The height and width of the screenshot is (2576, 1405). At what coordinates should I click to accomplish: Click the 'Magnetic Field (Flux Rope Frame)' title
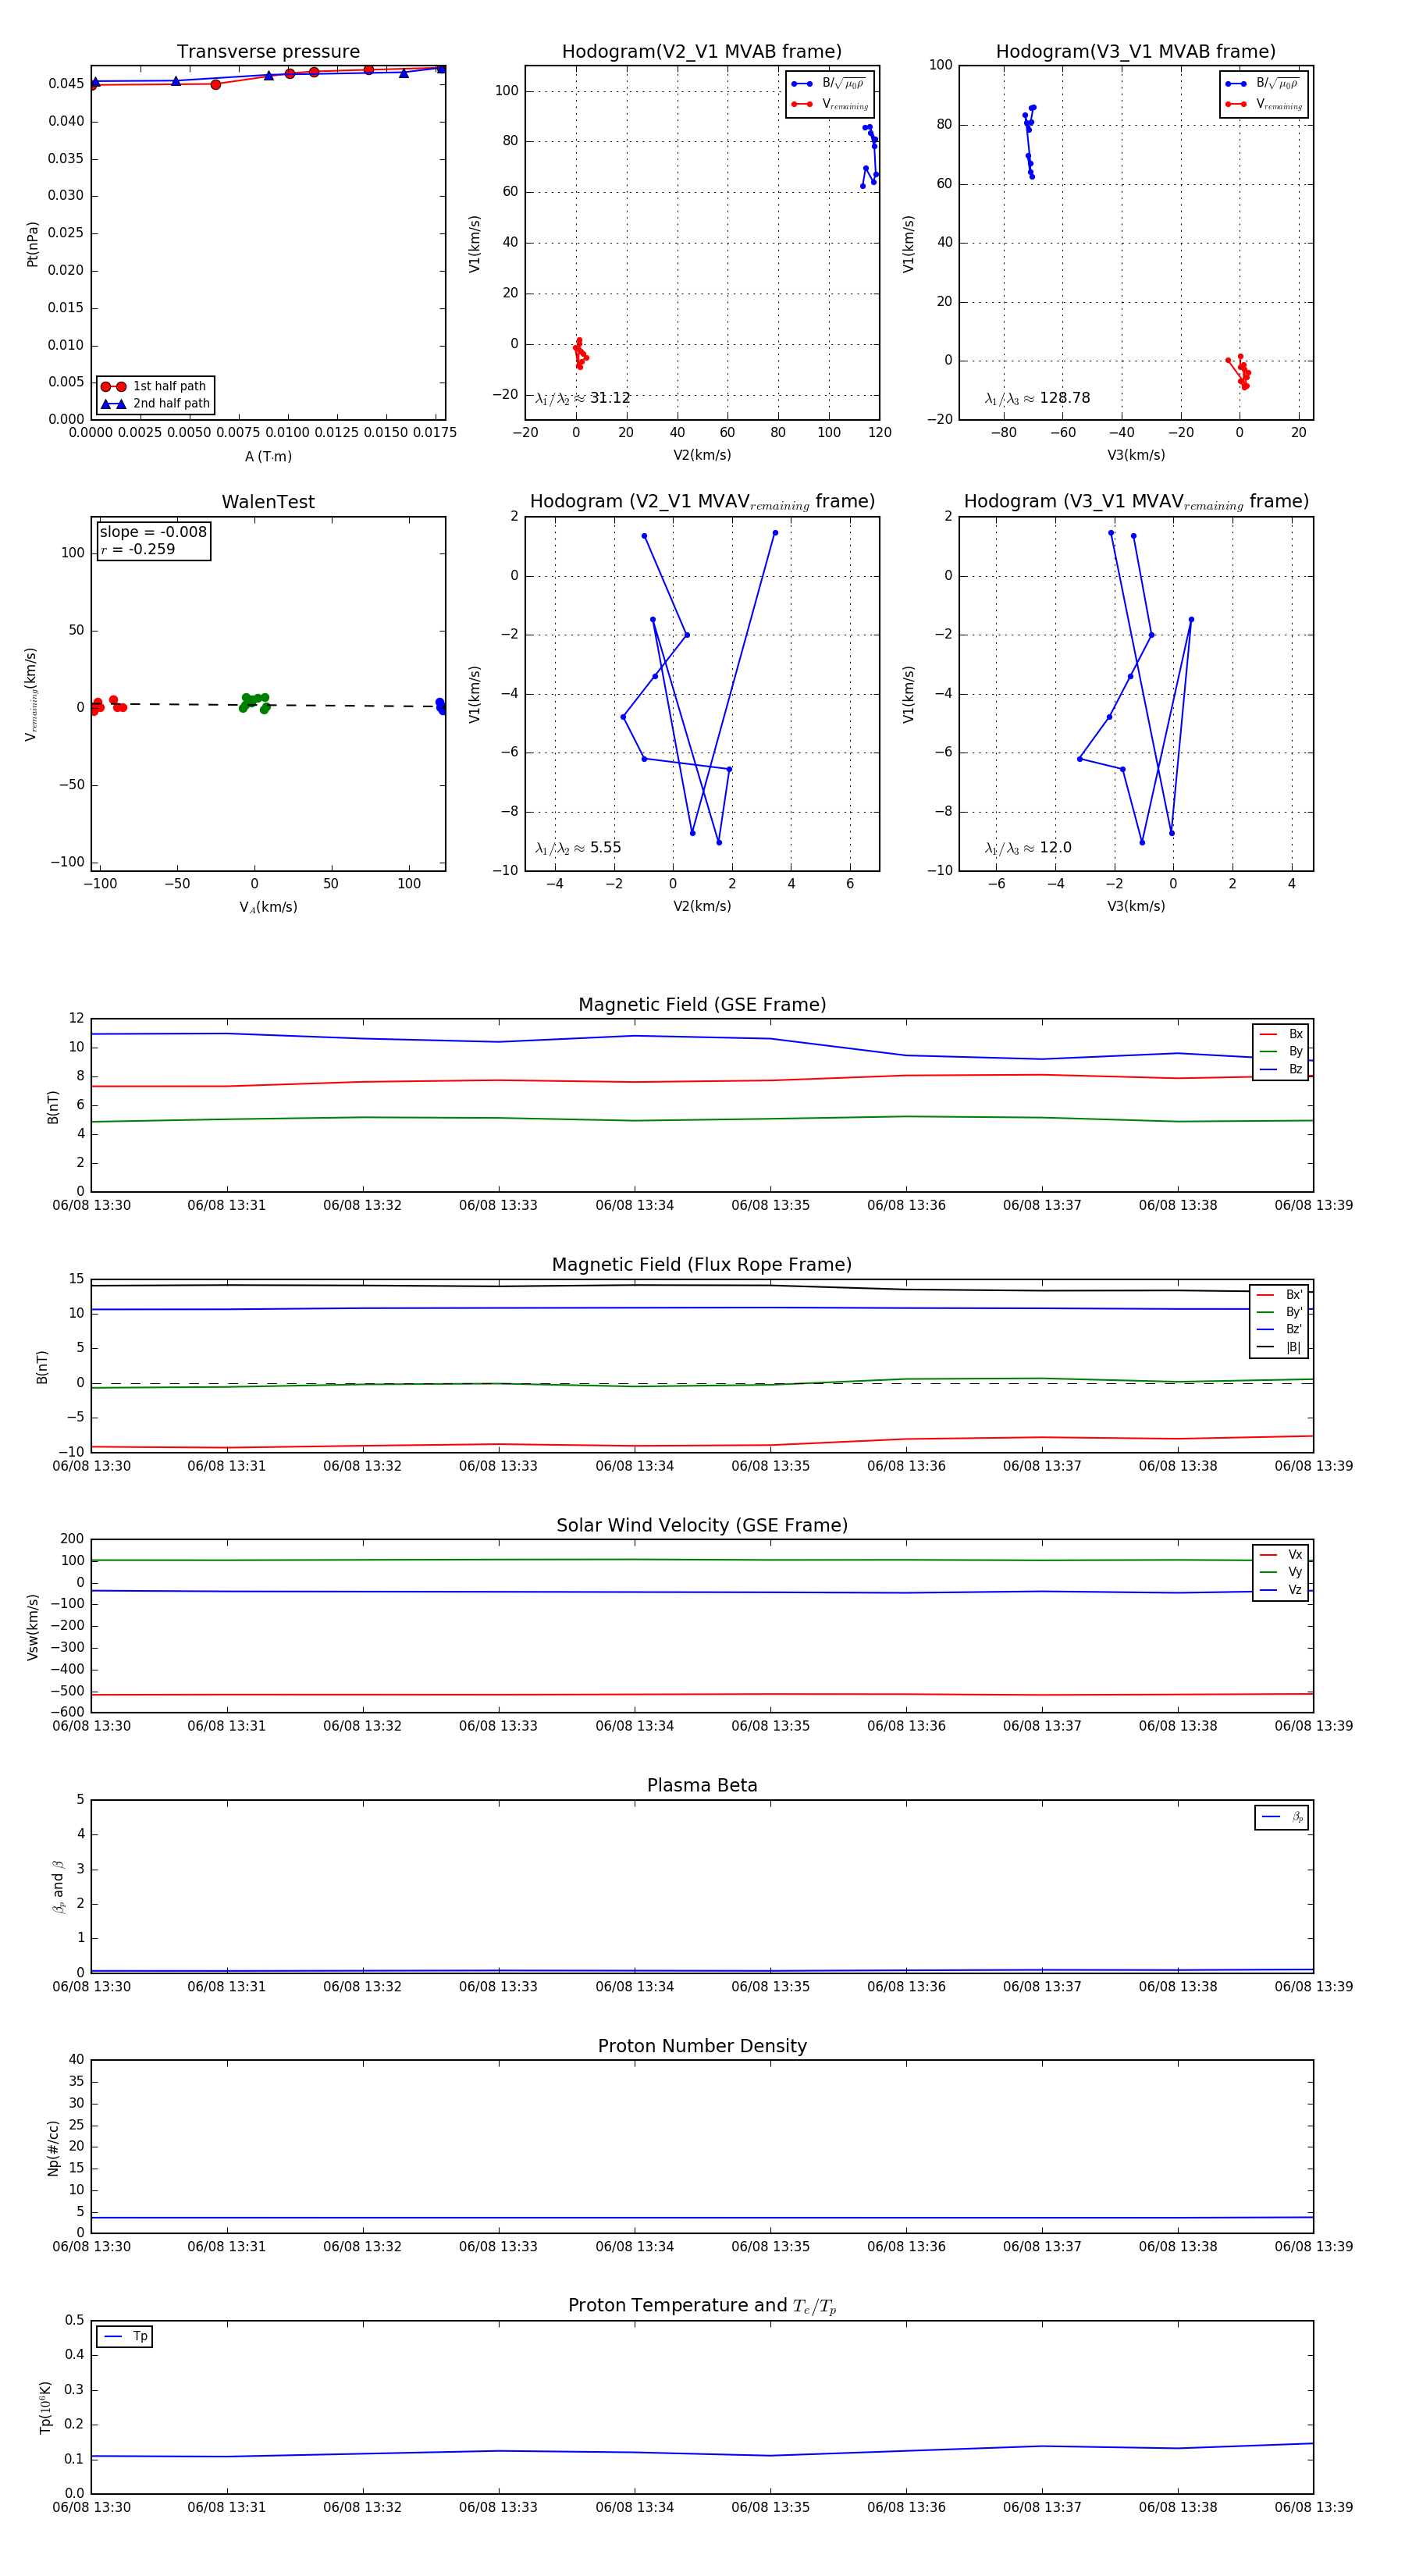(x=702, y=1265)
